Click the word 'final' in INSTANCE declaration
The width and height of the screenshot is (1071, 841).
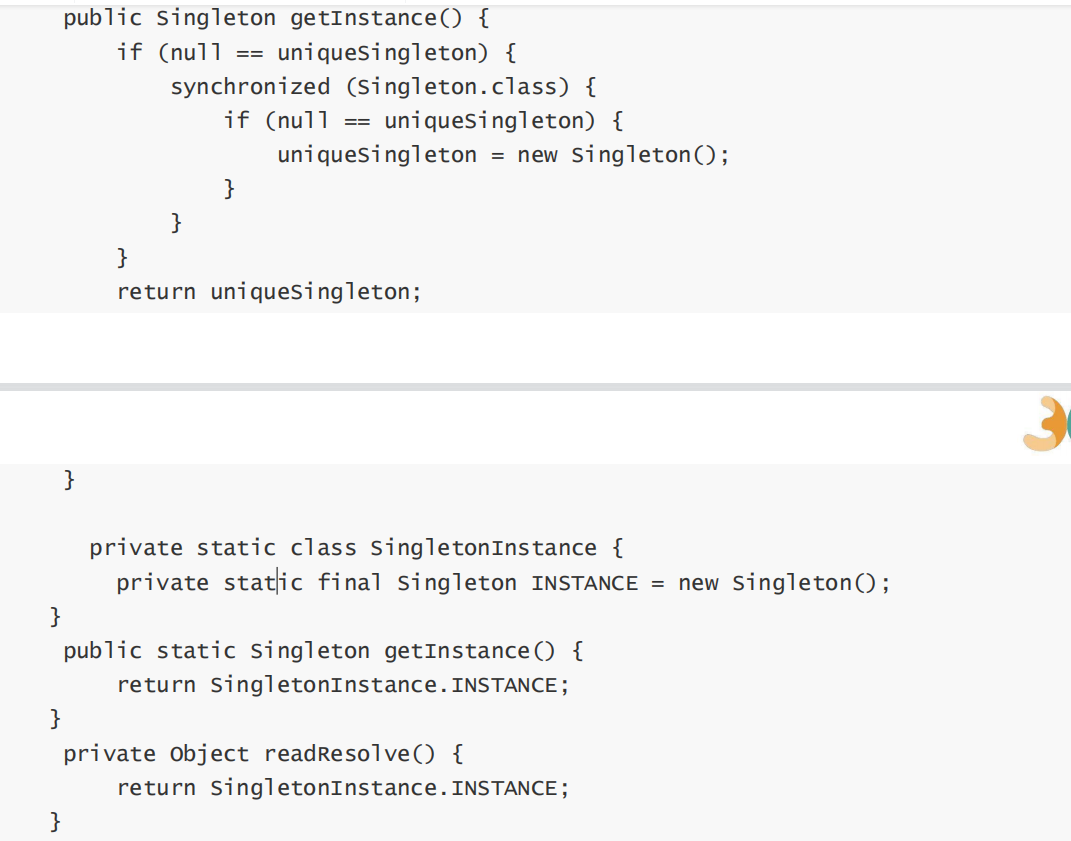click(349, 583)
